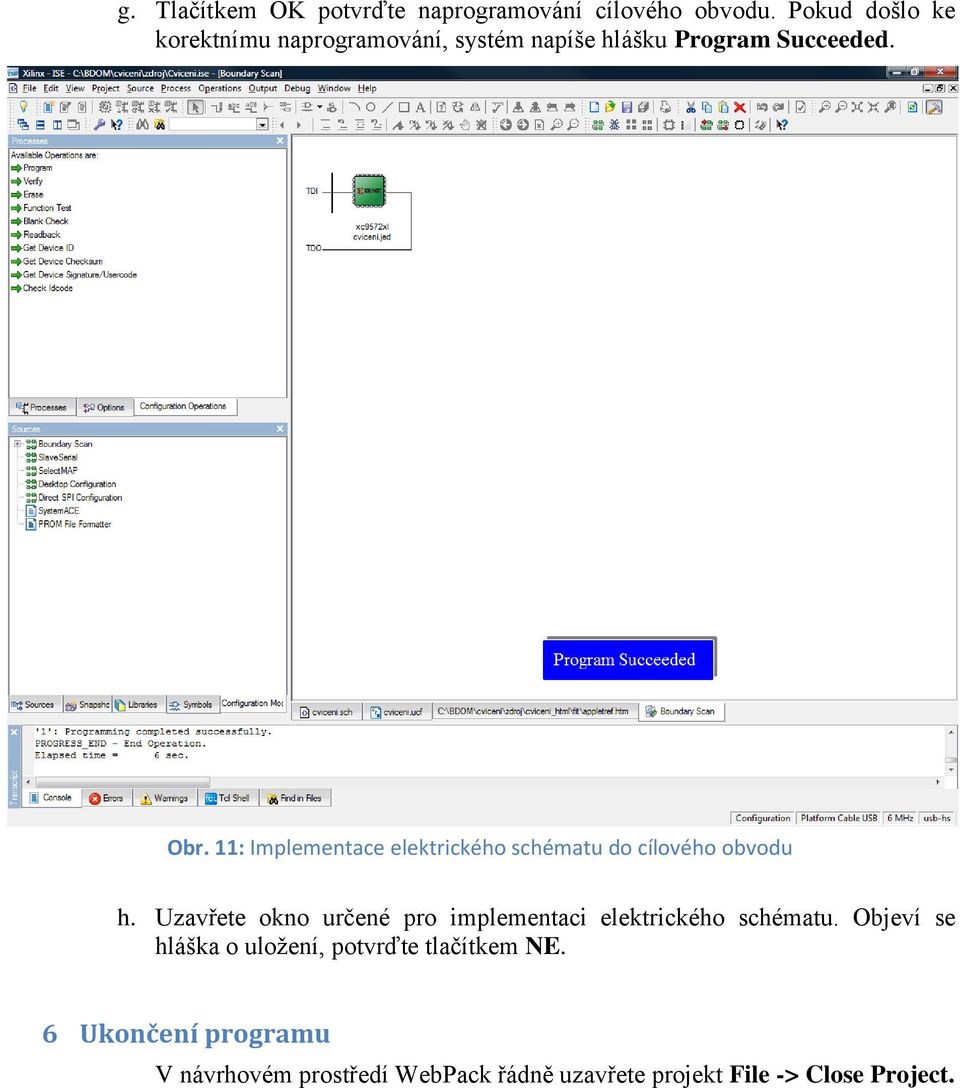Select the circle drawing tool
The image size is (960, 1088).
(x=370, y=107)
